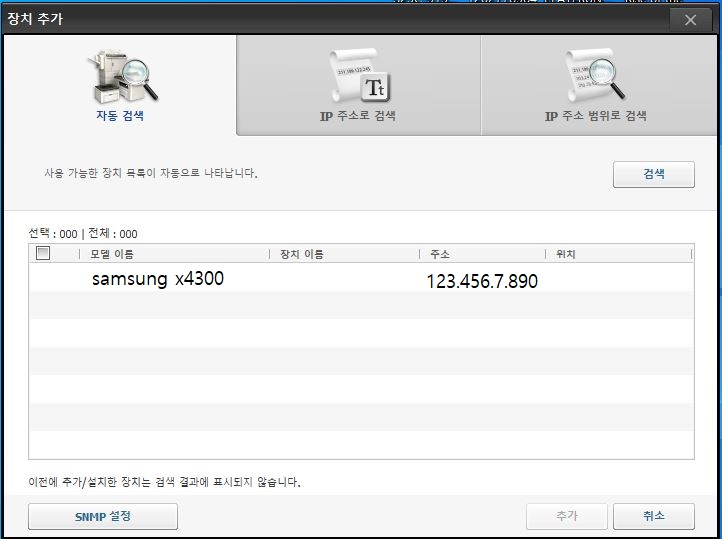Open the SNMP 설정 button
Image resolution: width=722 pixels, height=539 pixels.
coord(103,516)
